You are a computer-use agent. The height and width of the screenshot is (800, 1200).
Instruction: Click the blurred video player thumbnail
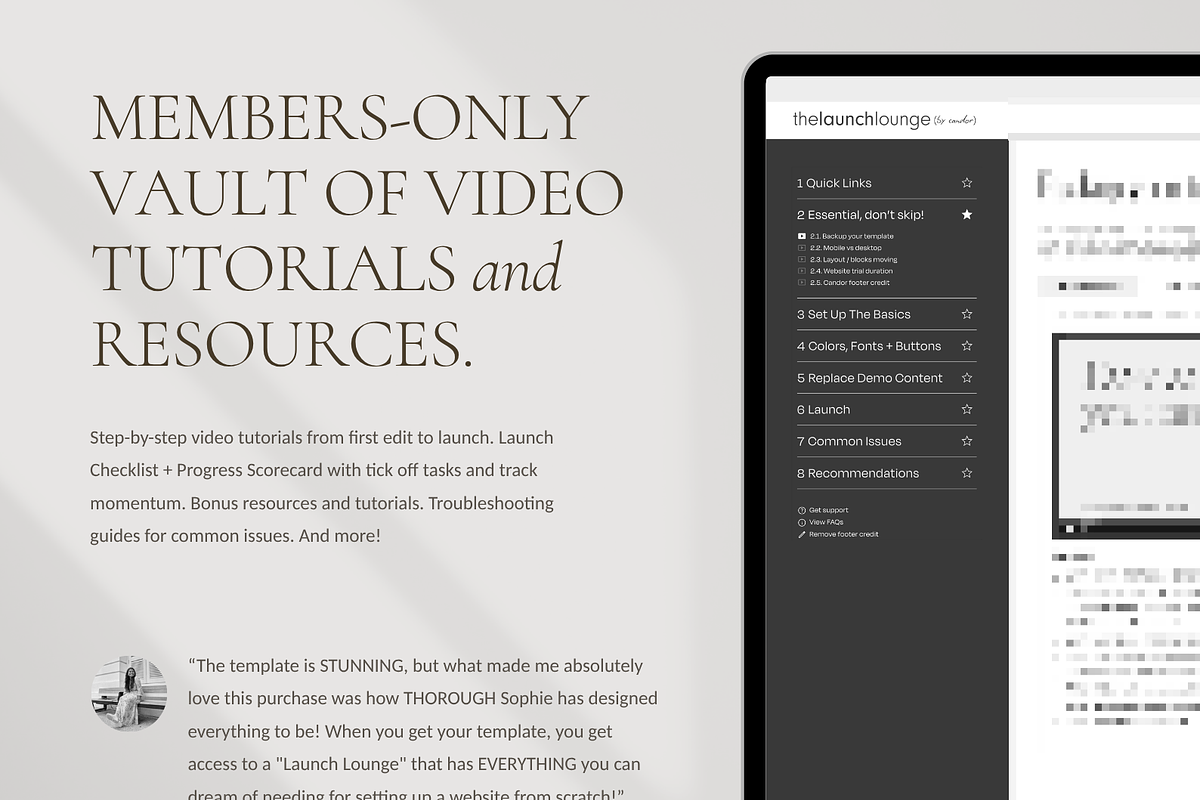pos(1127,436)
